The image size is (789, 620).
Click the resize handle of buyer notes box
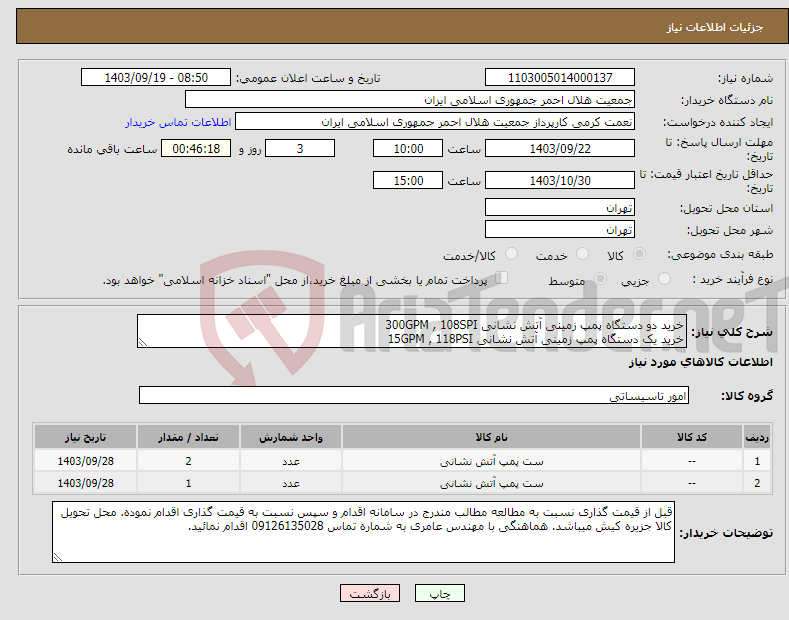(58, 557)
